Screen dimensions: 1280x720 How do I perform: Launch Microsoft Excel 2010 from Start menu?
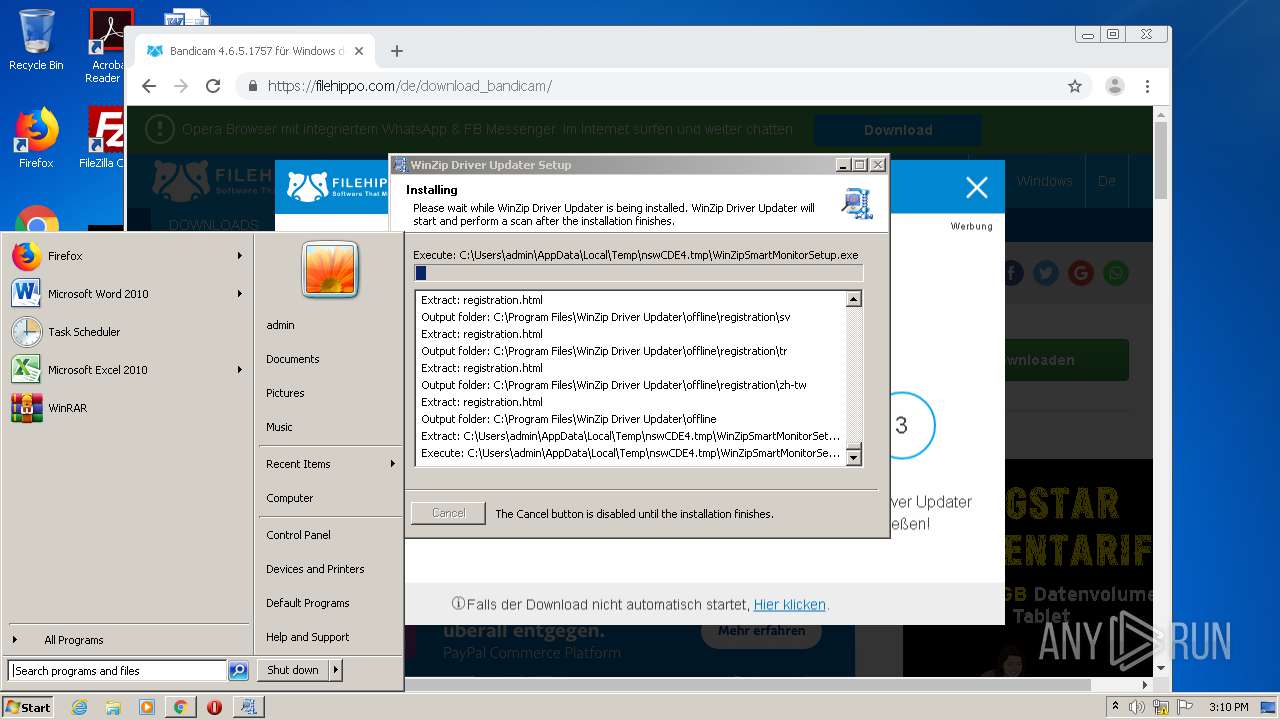pos(126,370)
